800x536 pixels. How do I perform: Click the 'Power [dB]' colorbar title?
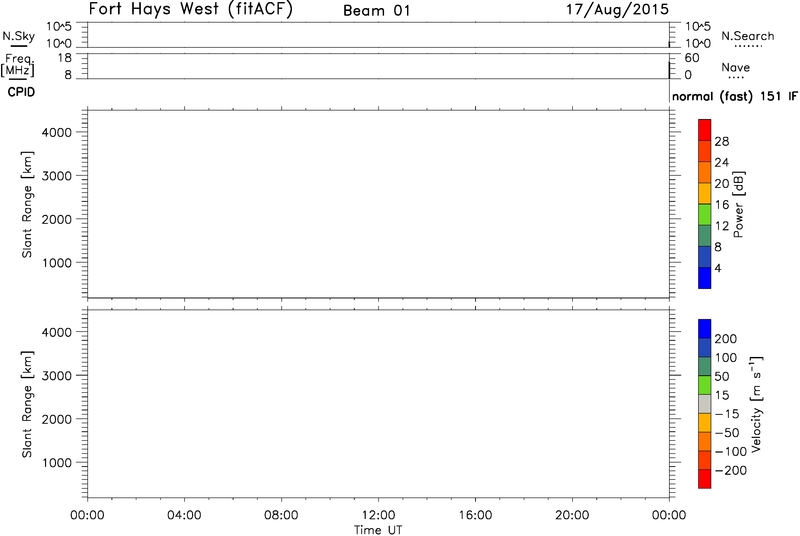tap(738, 205)
